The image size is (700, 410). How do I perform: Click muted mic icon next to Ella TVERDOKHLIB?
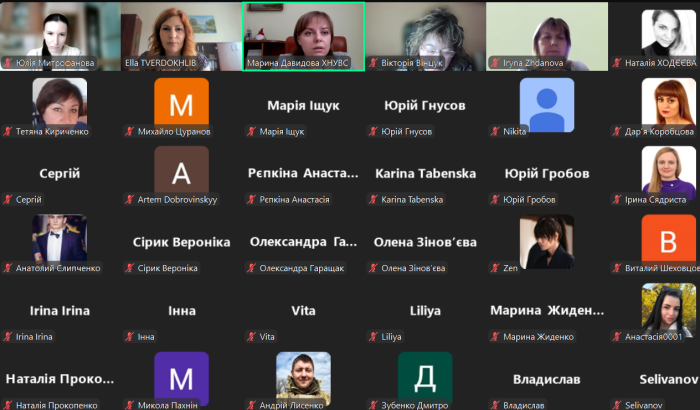pyautogui.click(x=128, y=63)
